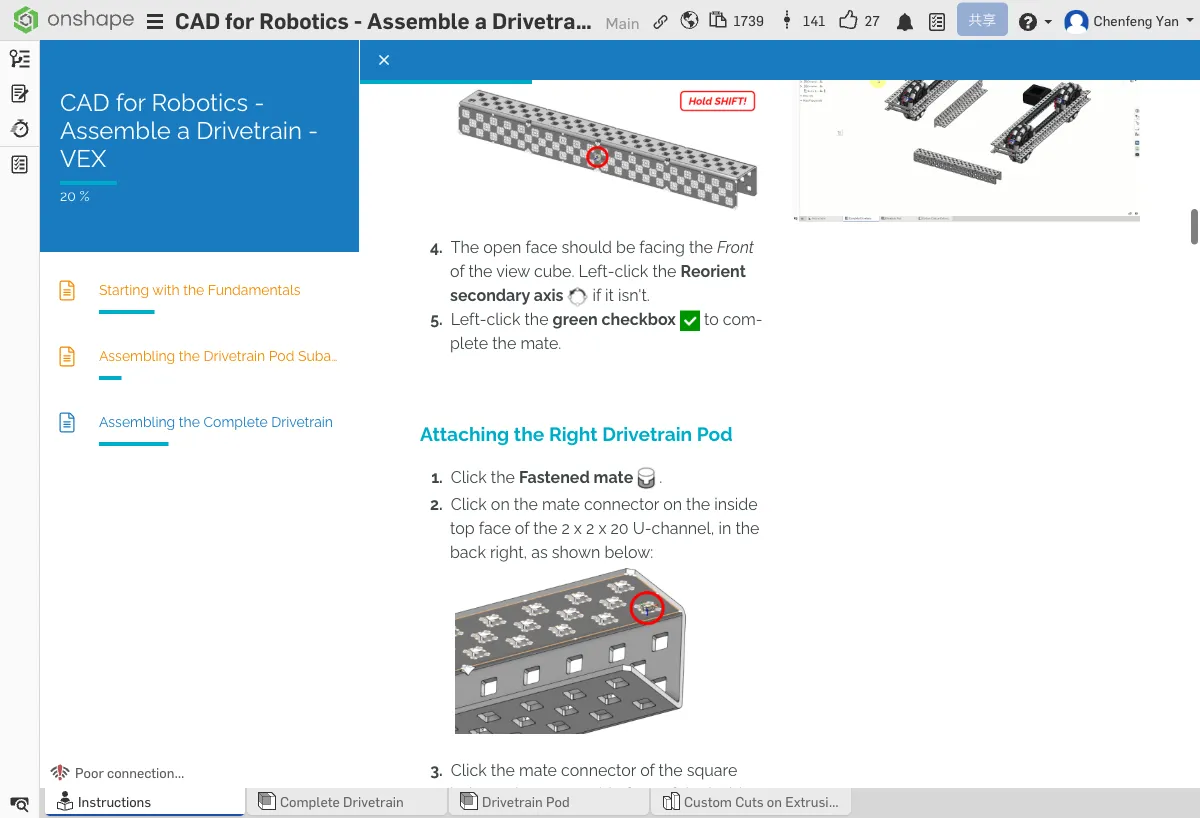Open Assembling the Drivetrain Pod Subassembly lesson
Viewport: 1200px width, 818px height.
[x=217, y=356]
